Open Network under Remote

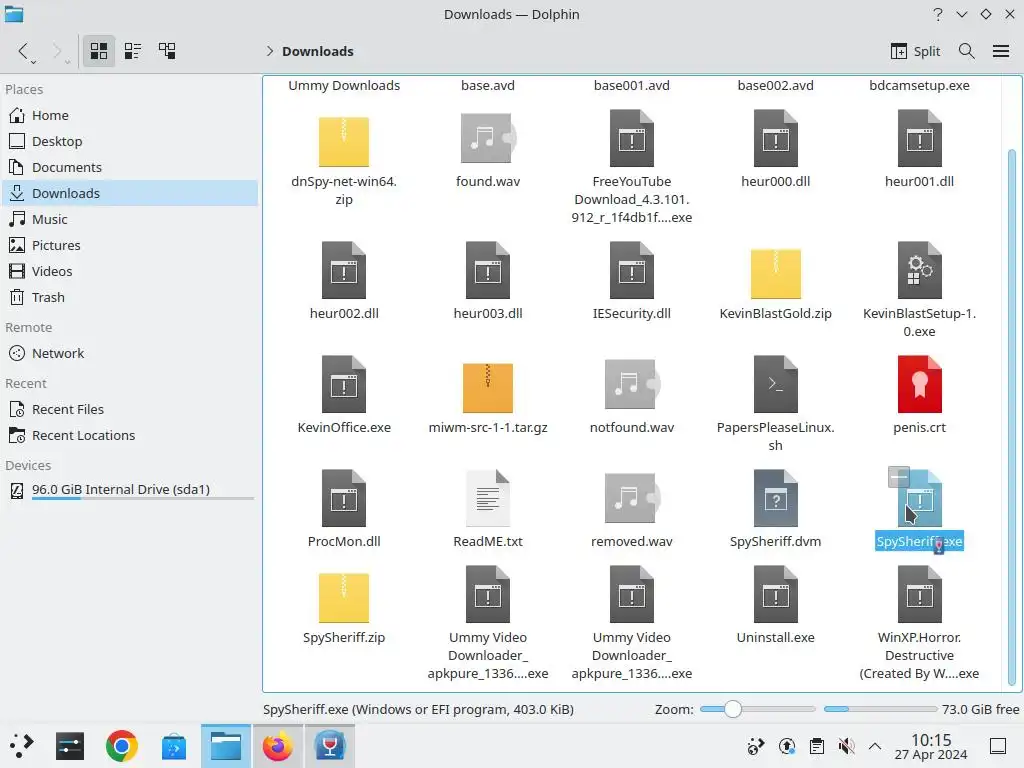129,353
